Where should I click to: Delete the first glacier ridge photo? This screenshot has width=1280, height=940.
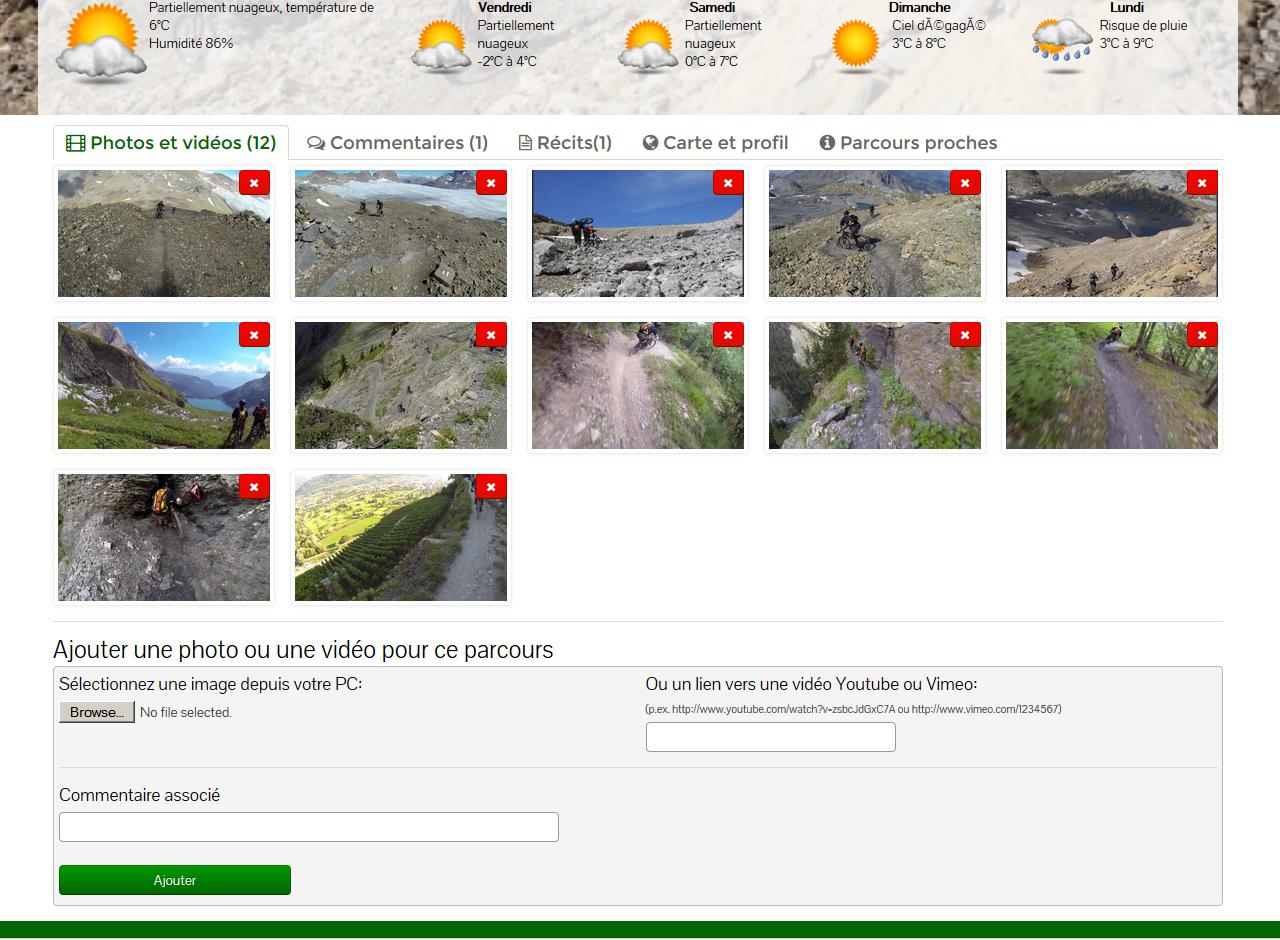point(254,183)
